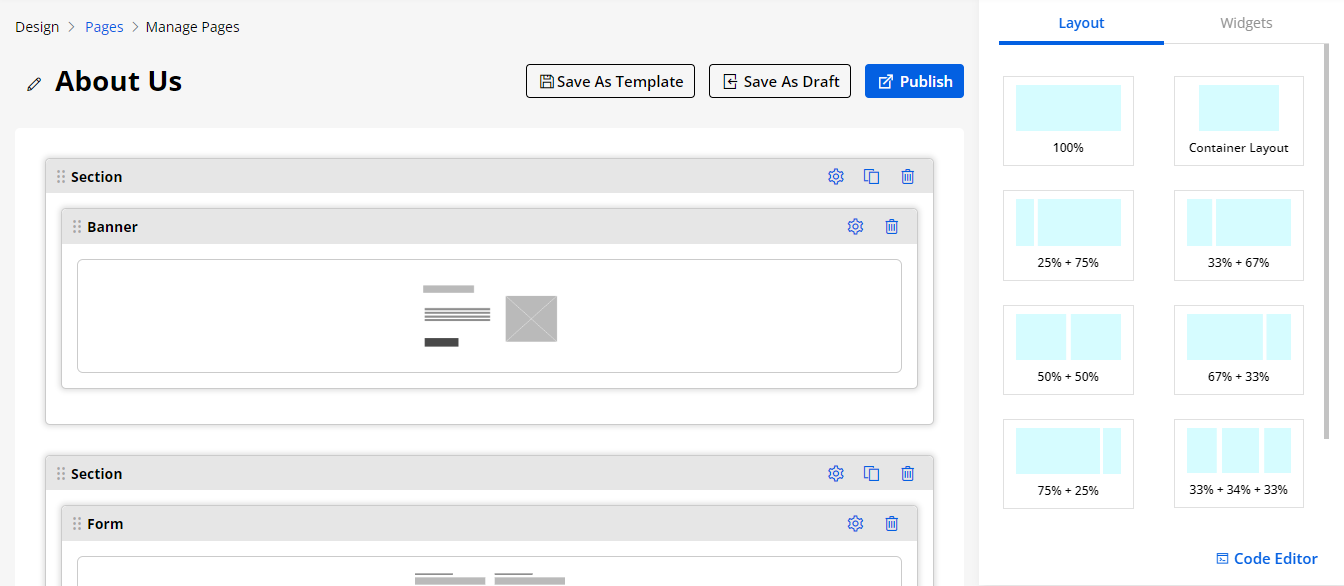The height and width of the screenshot is (586, 1344).
Task: Open Form widget settings gear
Action: click(x=855, y=524)
